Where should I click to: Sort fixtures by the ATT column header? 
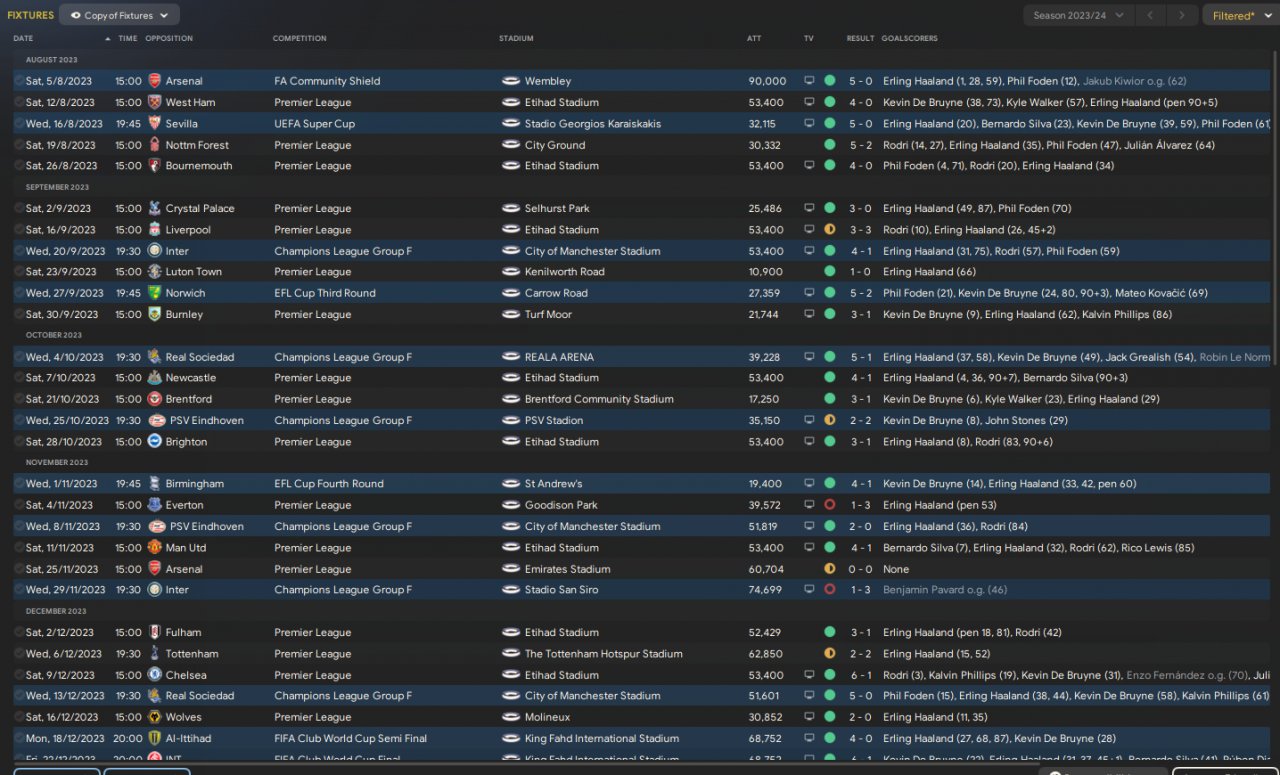pos(754,39)
